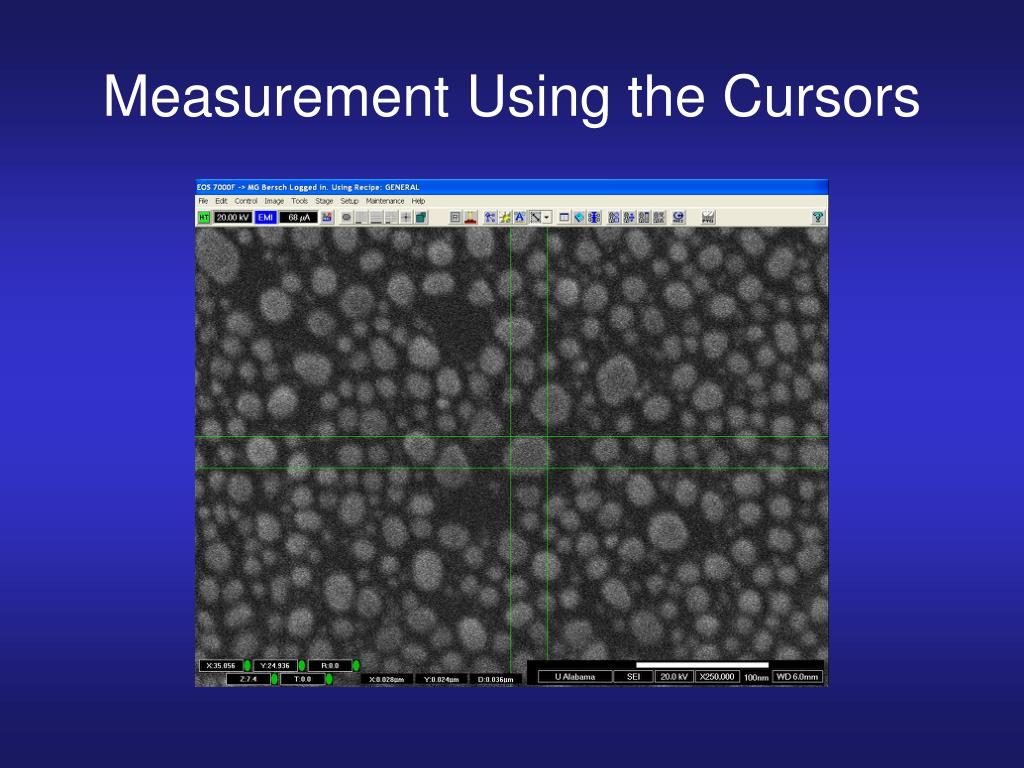Click the third icon in the four-icon group
Viewport: 1024px width, 768px height.
point(644,217)
